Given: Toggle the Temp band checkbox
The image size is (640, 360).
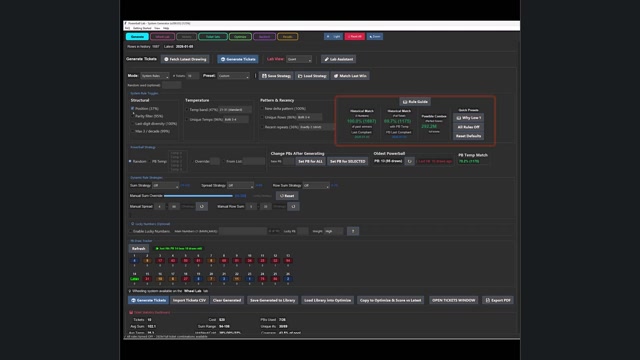Looking at the screenshot, I should pyautogui.click(x=187, y=110).
